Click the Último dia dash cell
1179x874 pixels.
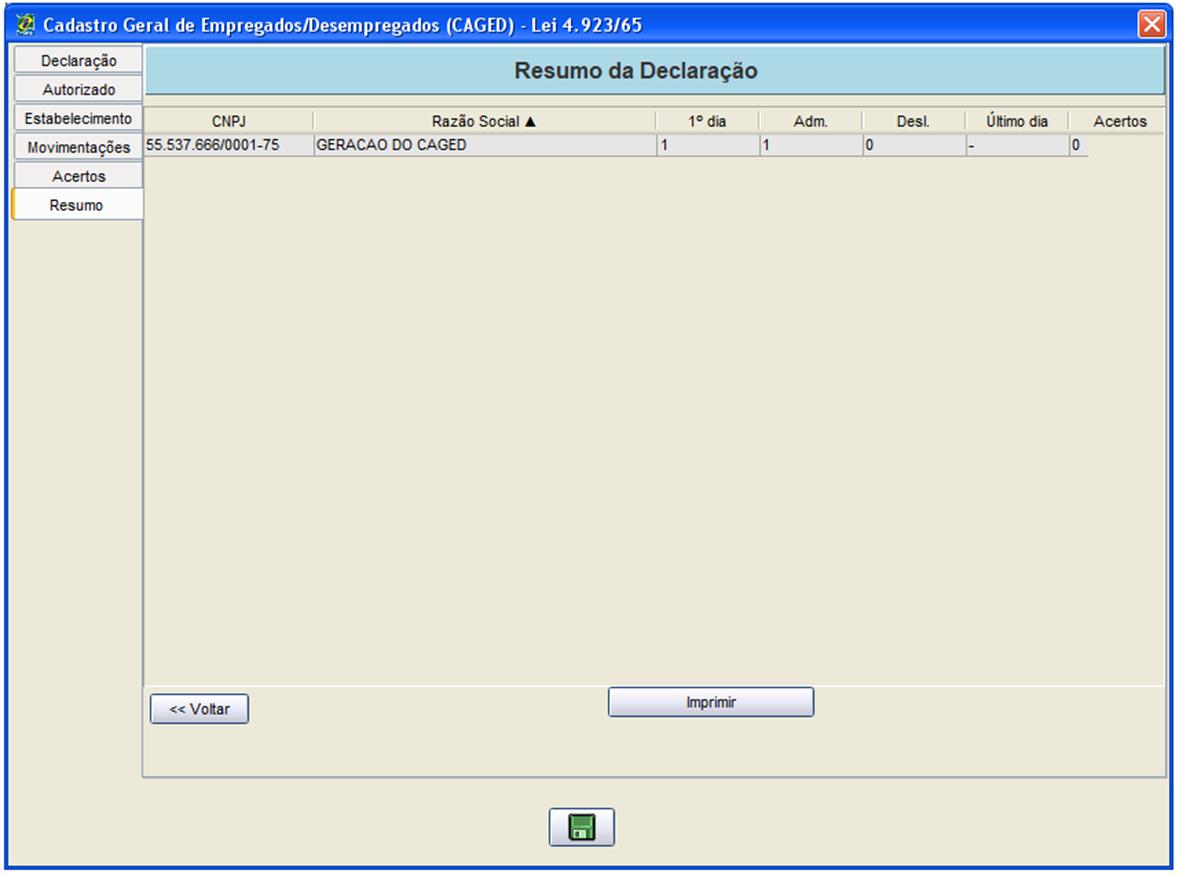[x=1017, y=145]
